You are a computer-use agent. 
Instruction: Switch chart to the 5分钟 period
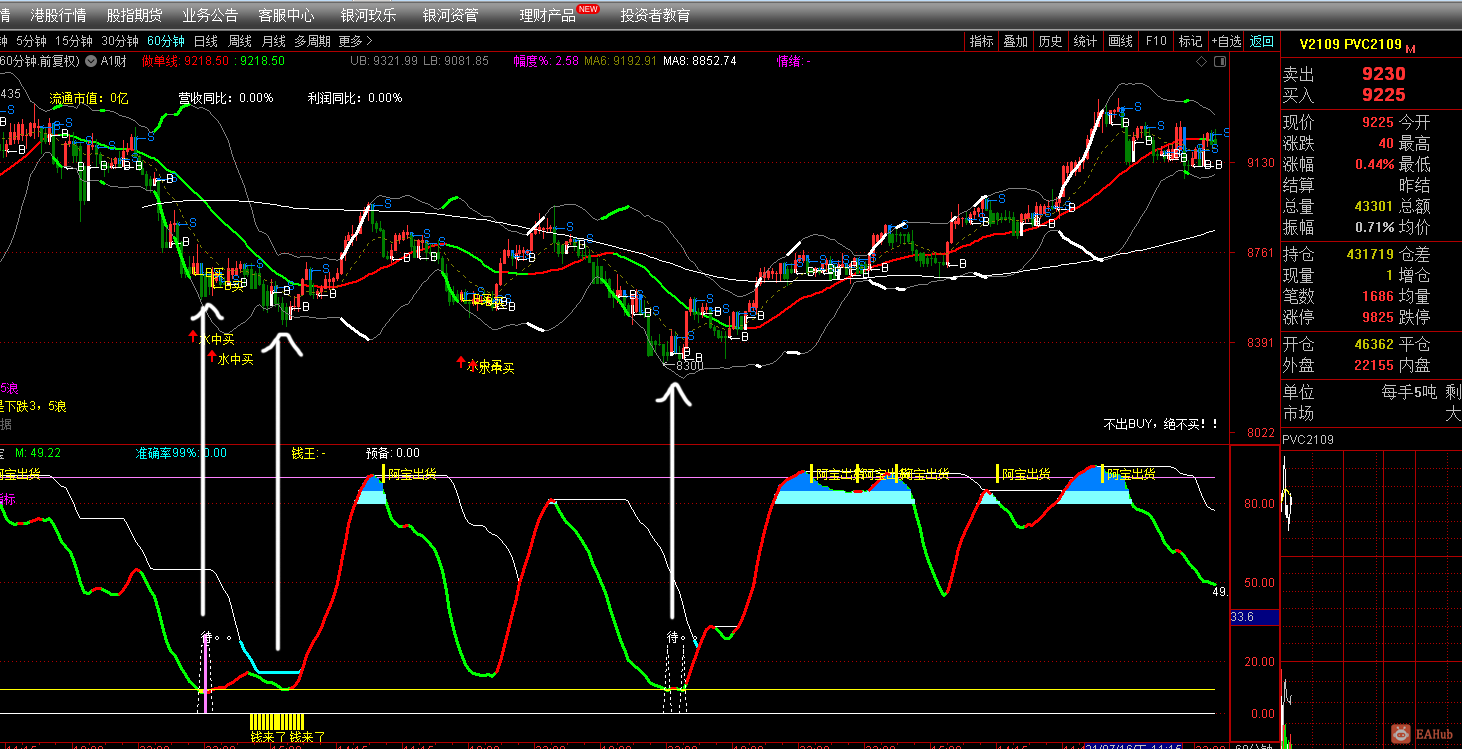(x=32, y=41)
